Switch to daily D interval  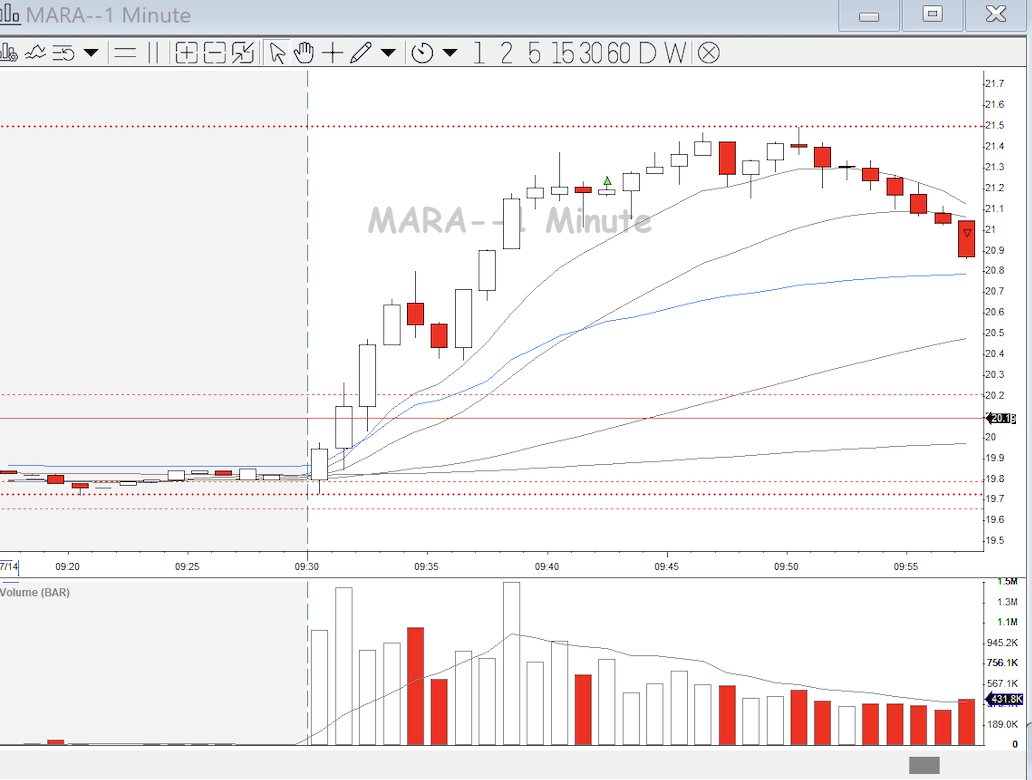pos(647,53)
